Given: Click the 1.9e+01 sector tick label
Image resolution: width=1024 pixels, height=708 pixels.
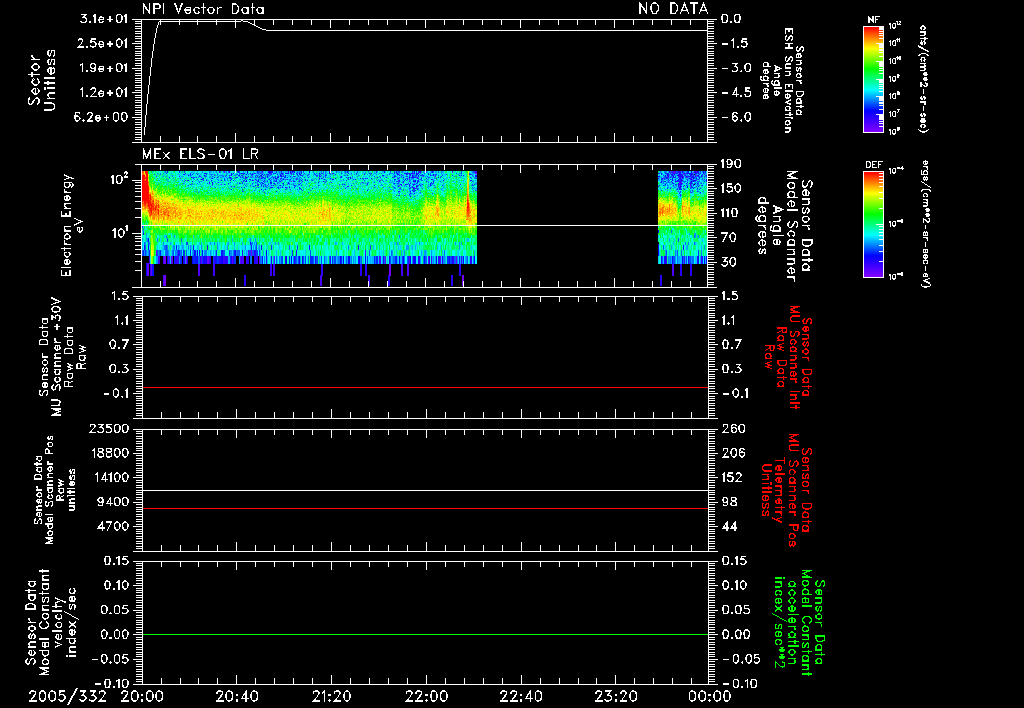Looking at the screenshot, I should (103, 68).
